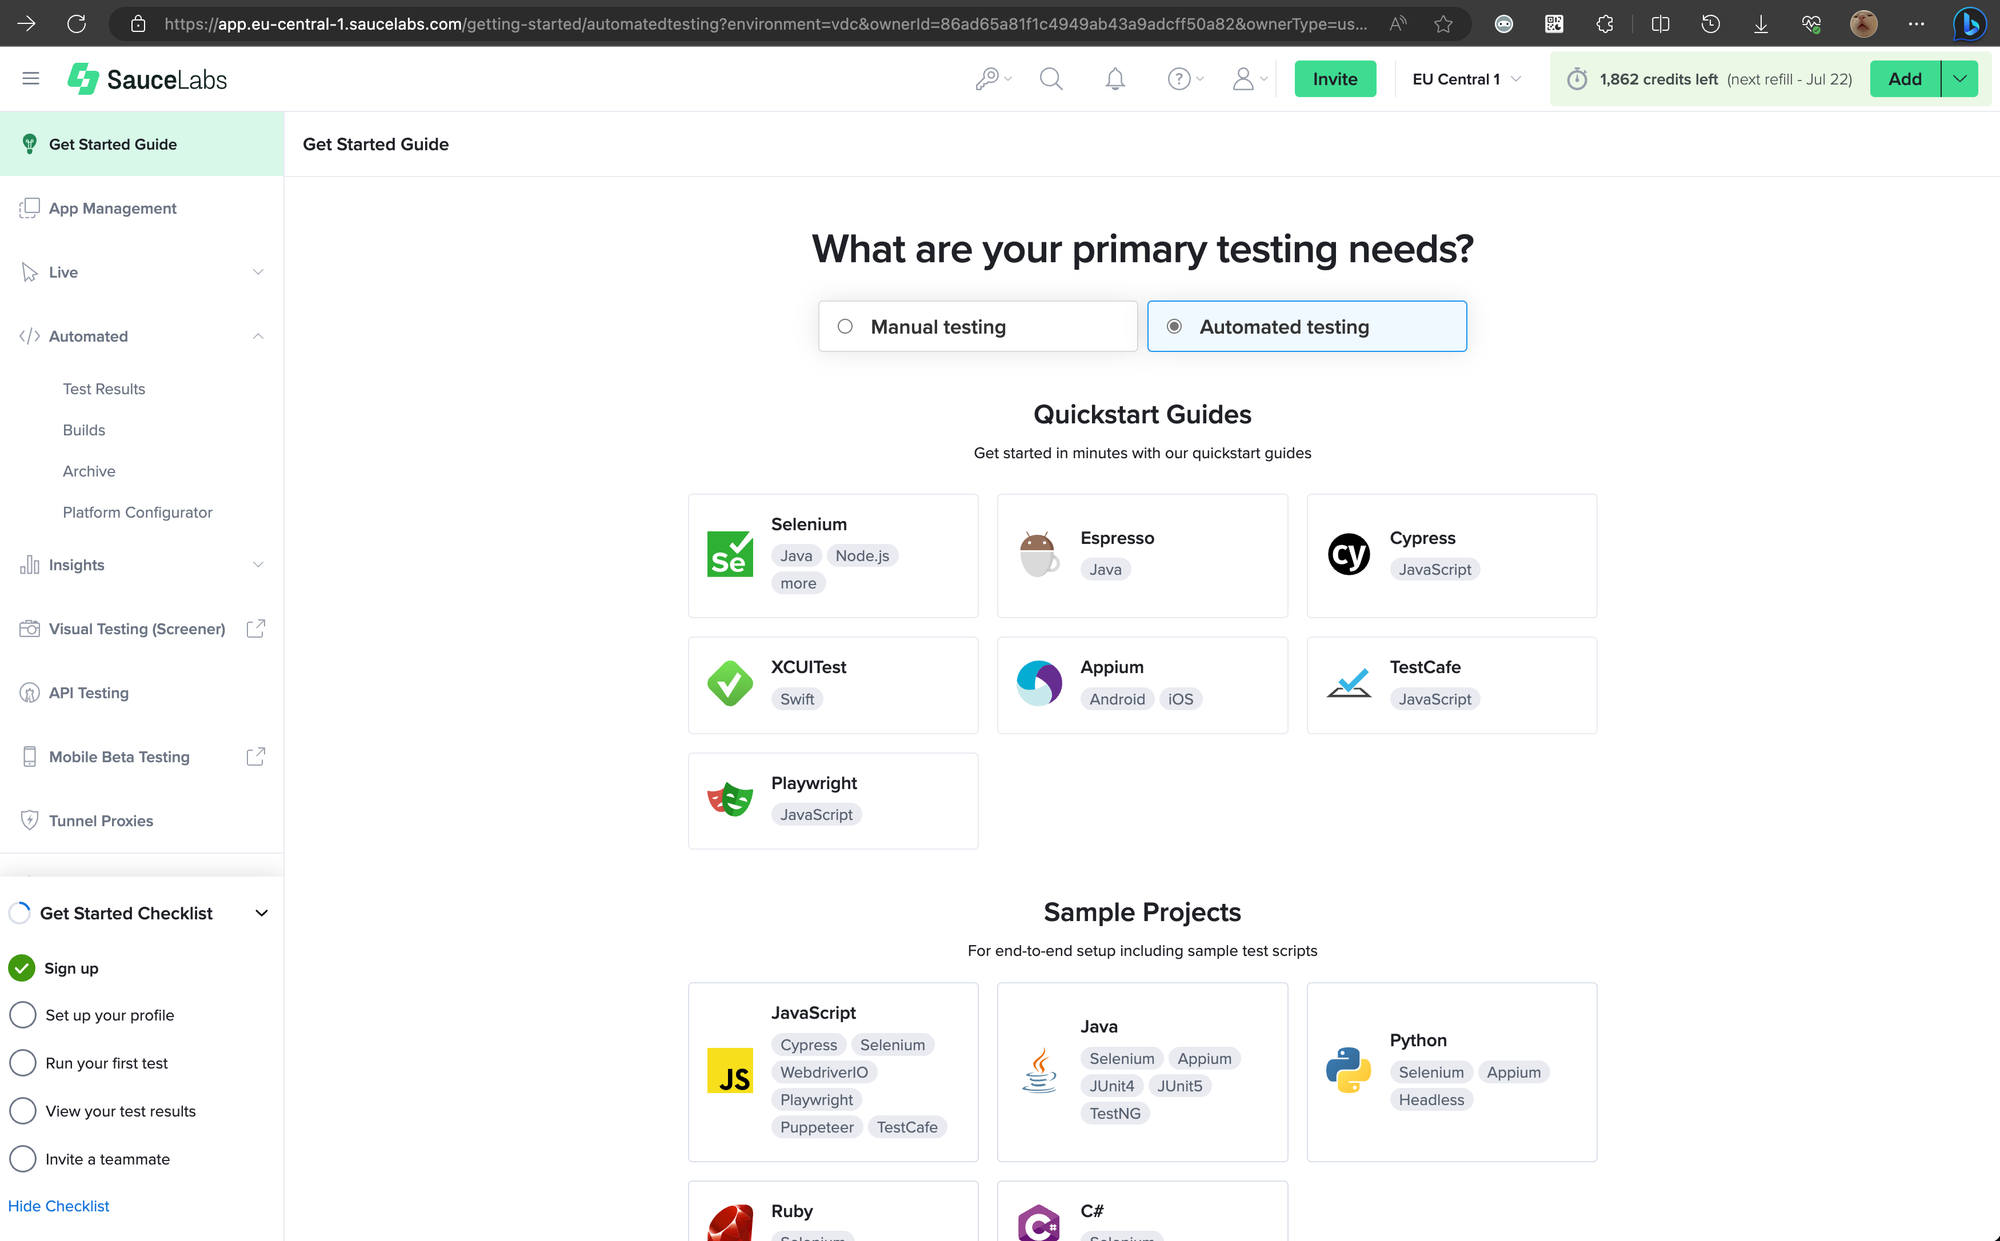2000x1241 pixels.
Task: Click the user account profile icon
Action: [1243, 79]
